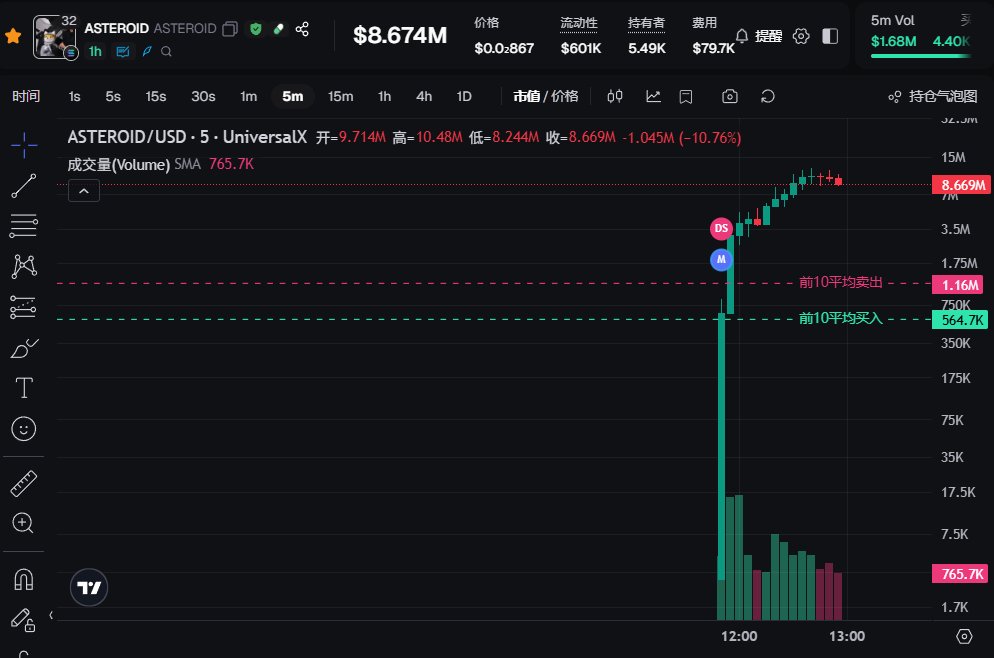Click the green pill pump icon
Screen dimensions: 994x658
278,29
